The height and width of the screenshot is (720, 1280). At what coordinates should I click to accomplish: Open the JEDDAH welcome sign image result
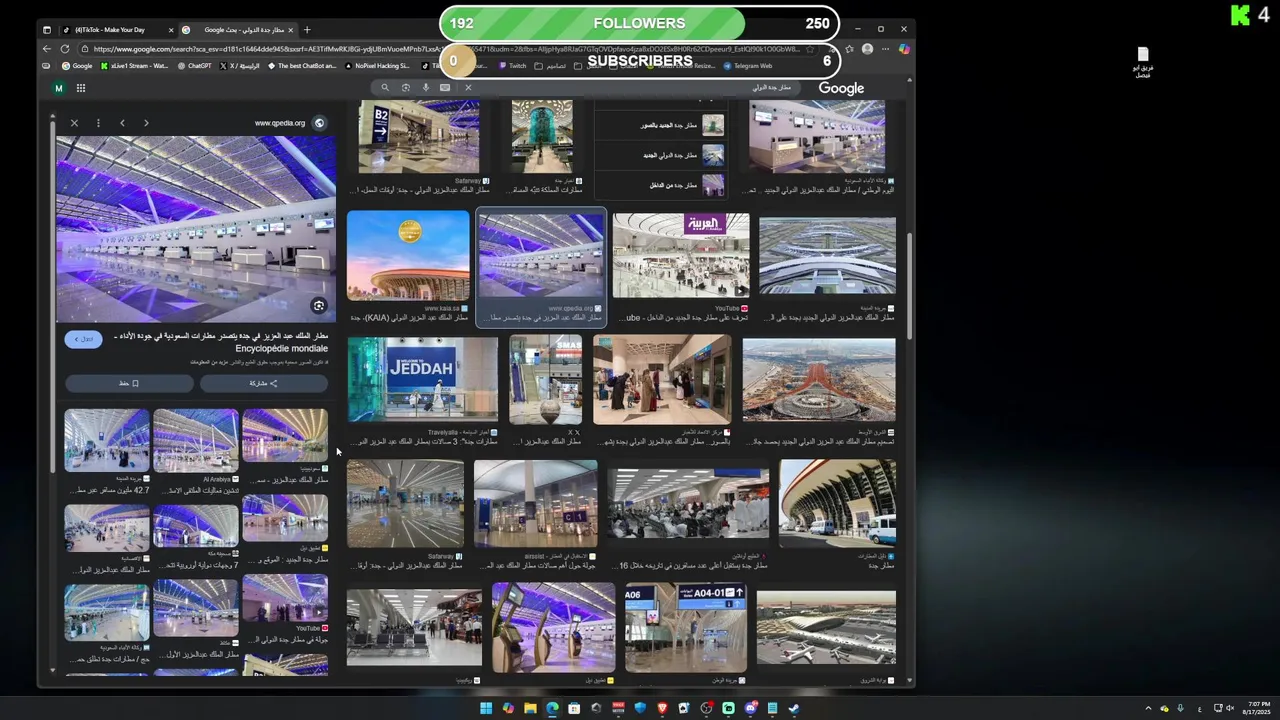point(422,380)
